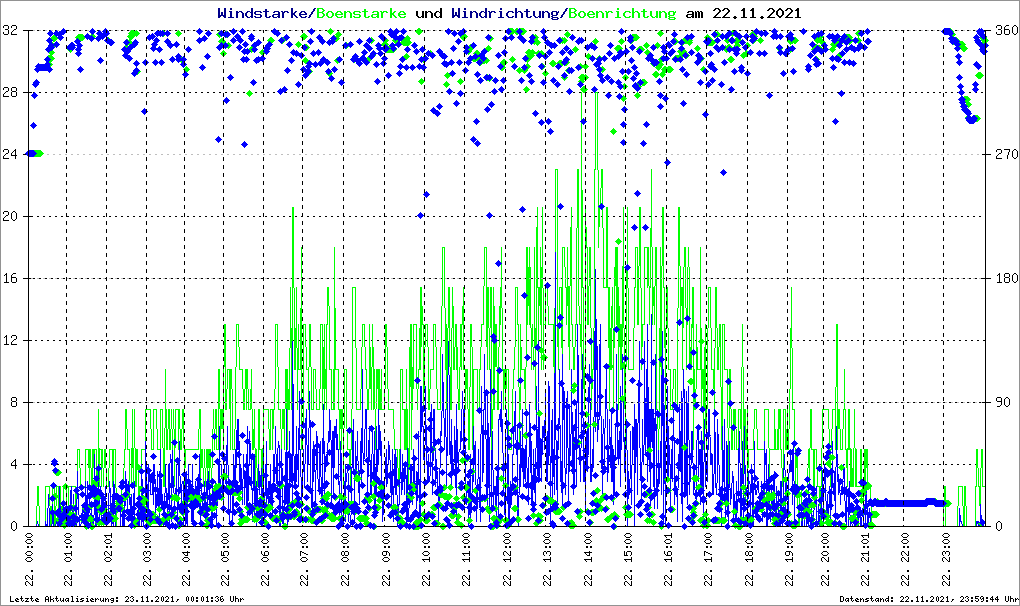
Task: Click the left y-axis label 16
Action: click(x=10, y=278)
